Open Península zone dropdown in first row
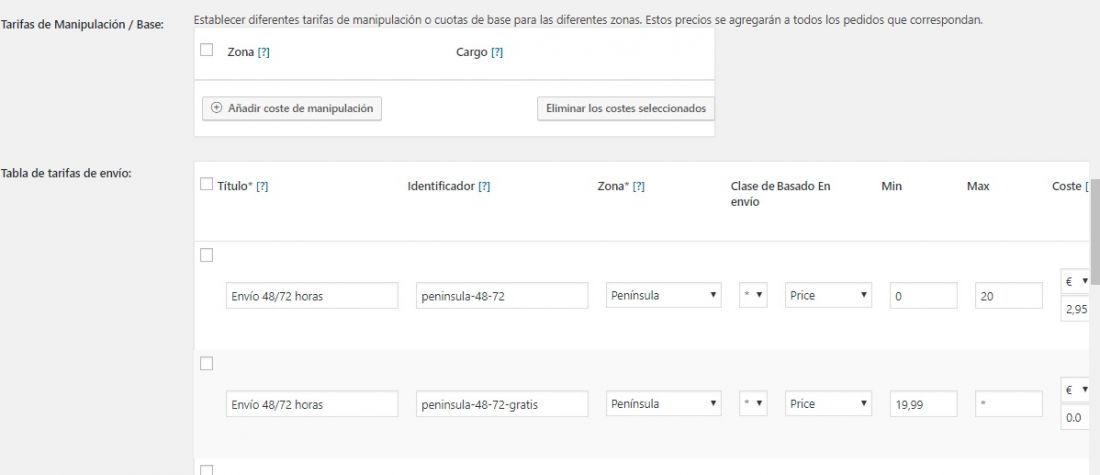This screenshot has width=1100, height=475. coord(664,295)
